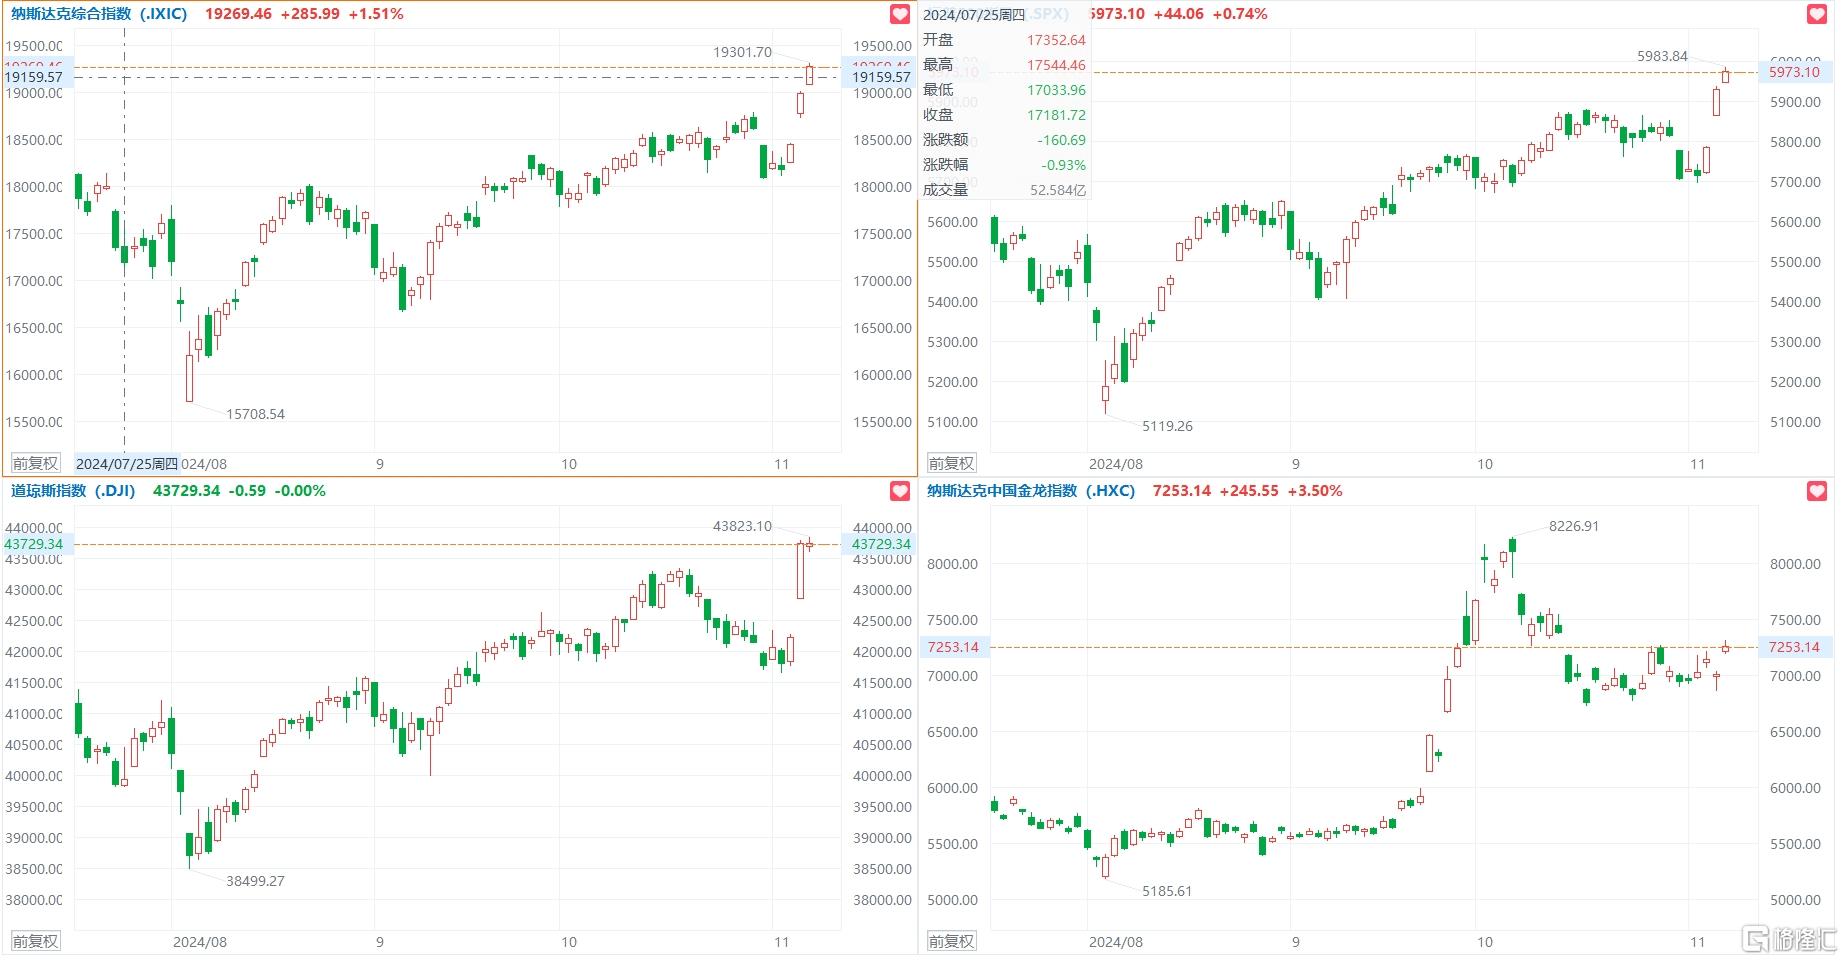Viewport: 1845px width, 961px height.
Task: Toggle favorite heart on S&P 500 chart
Action: pyautogui.click(x=1817, y=15)
